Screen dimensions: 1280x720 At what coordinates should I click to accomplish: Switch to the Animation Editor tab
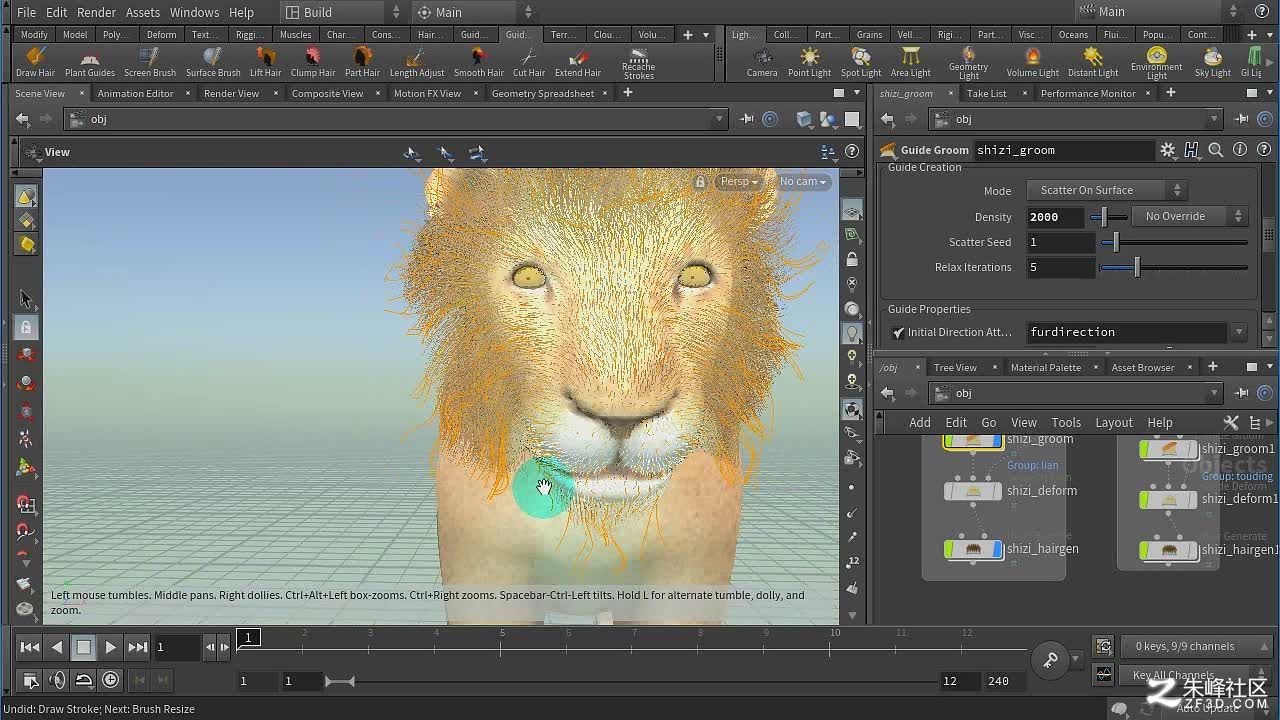point(135,93)
